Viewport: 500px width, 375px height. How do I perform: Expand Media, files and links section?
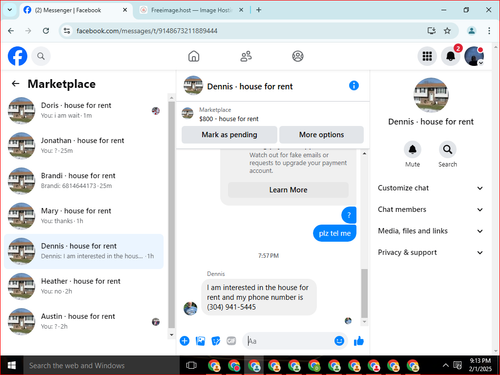pos(430,231)
